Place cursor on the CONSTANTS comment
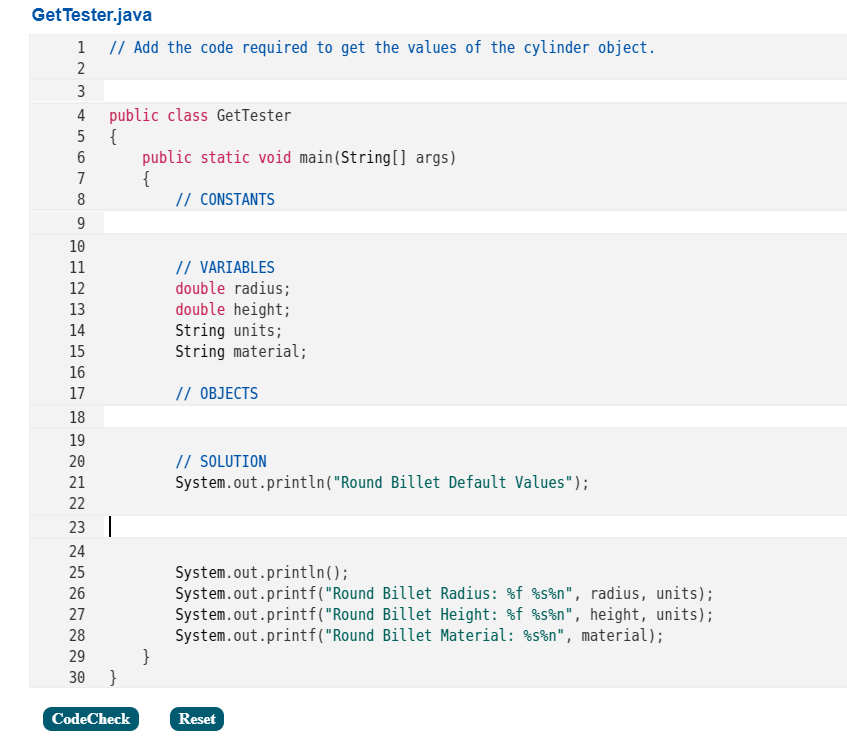 (x=224, y=199)
